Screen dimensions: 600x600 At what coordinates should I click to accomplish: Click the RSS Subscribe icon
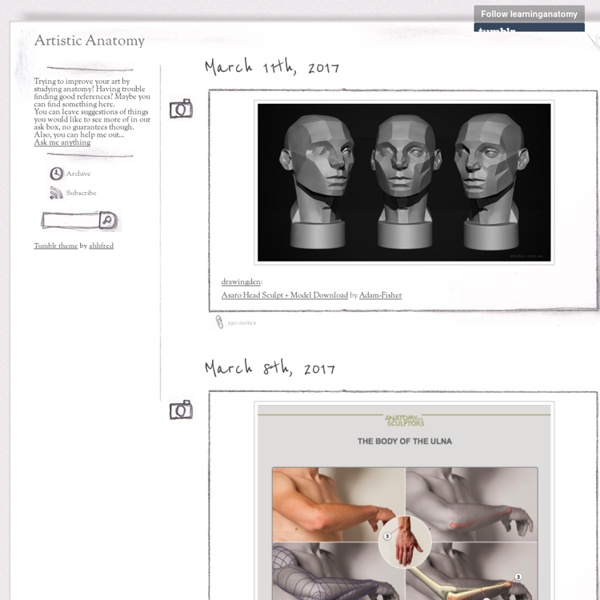[56, 192]
